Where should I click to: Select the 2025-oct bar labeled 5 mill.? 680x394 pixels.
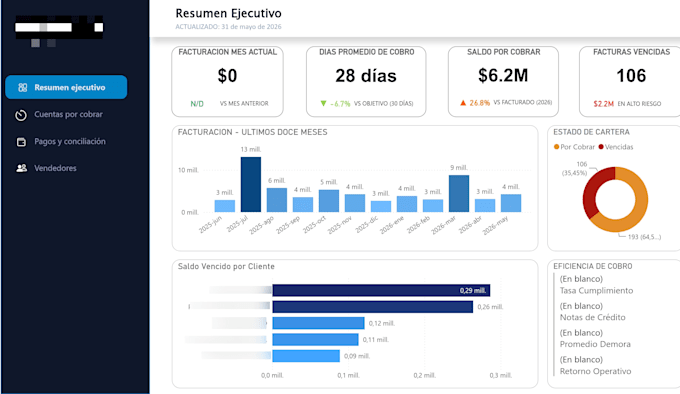(x=329, y=201)
